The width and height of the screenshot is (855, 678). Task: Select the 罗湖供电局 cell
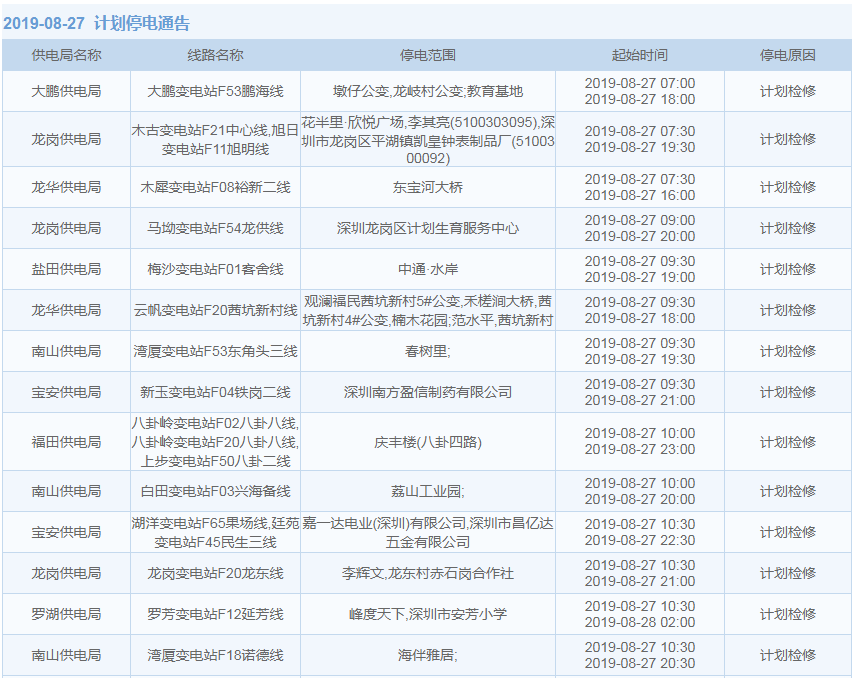pos(66,614)
